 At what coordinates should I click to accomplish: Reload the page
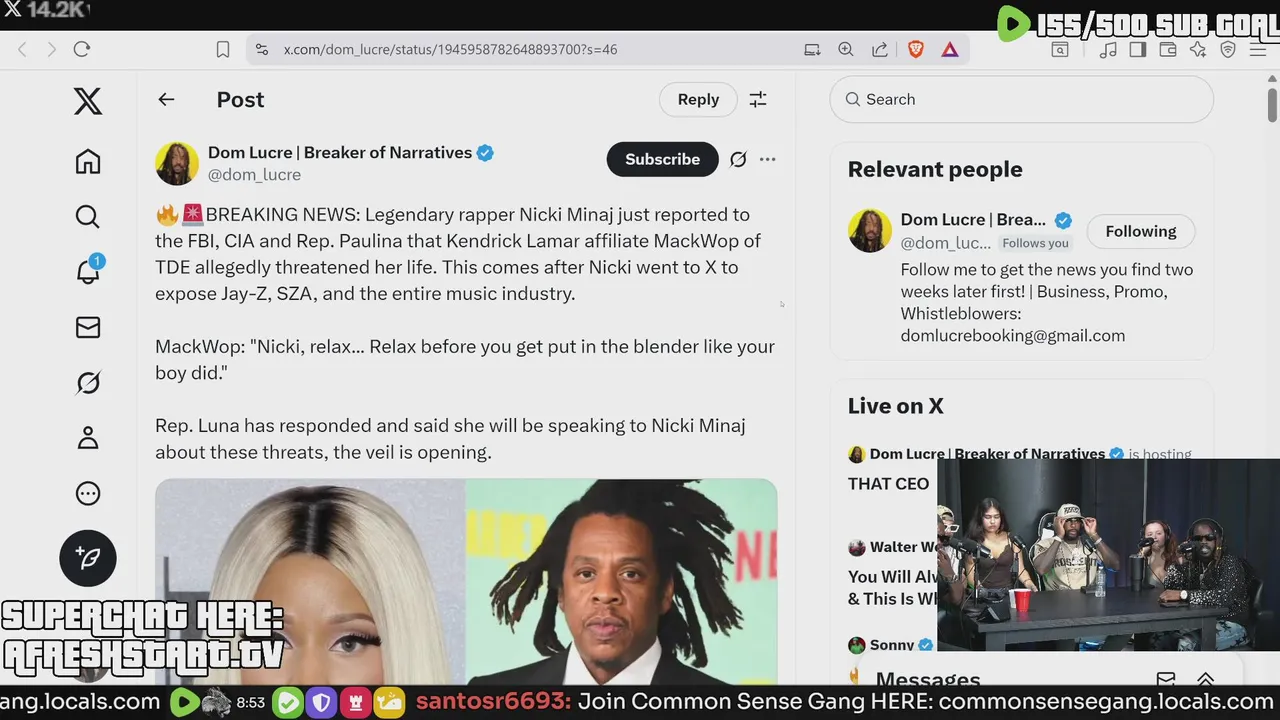tap(82, 49)
